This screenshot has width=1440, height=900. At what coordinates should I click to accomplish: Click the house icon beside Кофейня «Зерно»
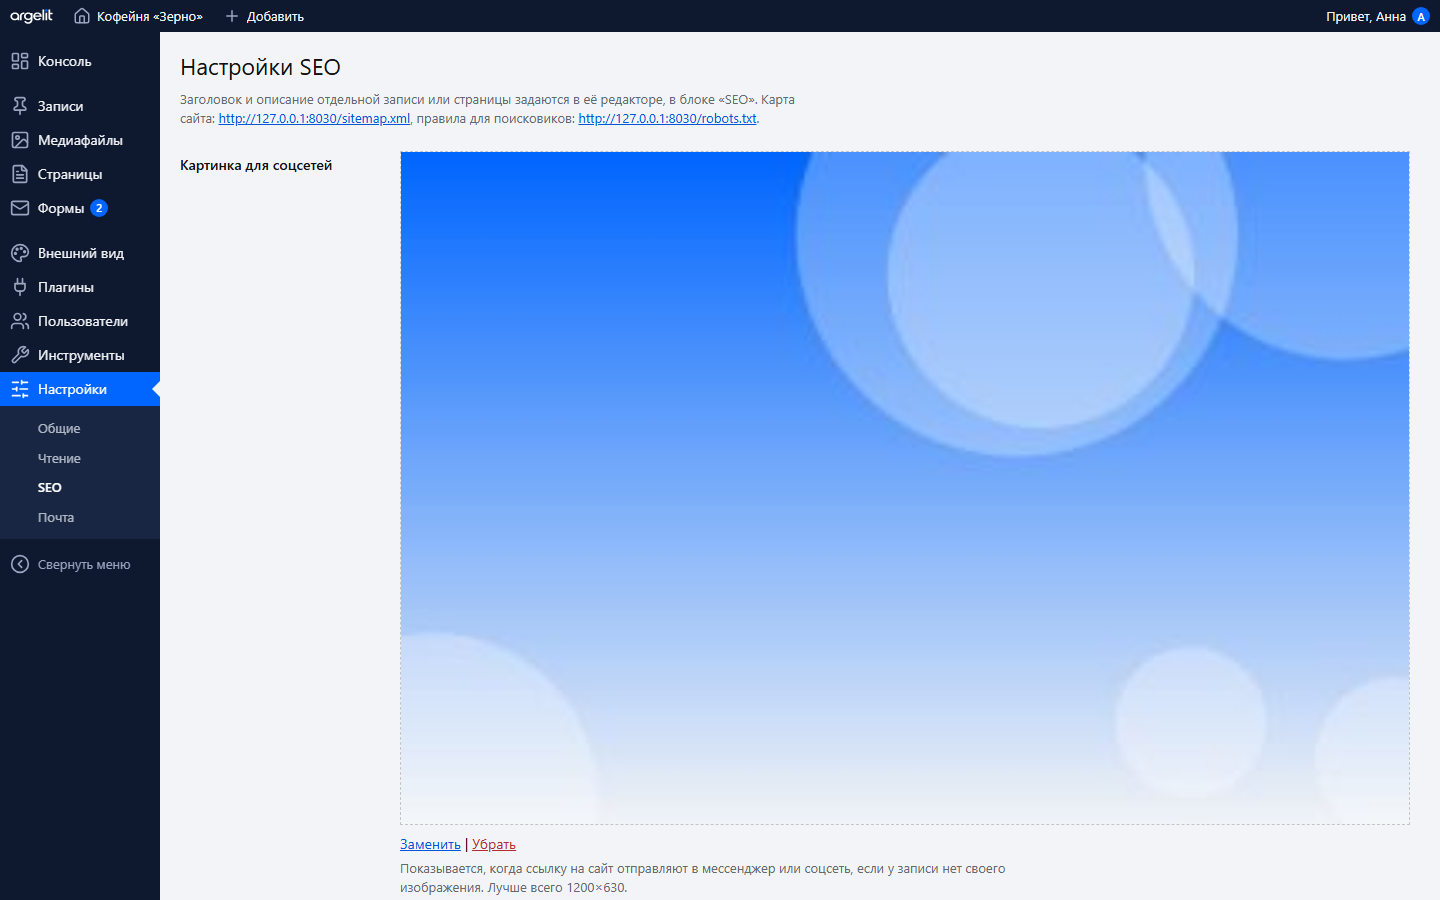[x=82, y=16]
